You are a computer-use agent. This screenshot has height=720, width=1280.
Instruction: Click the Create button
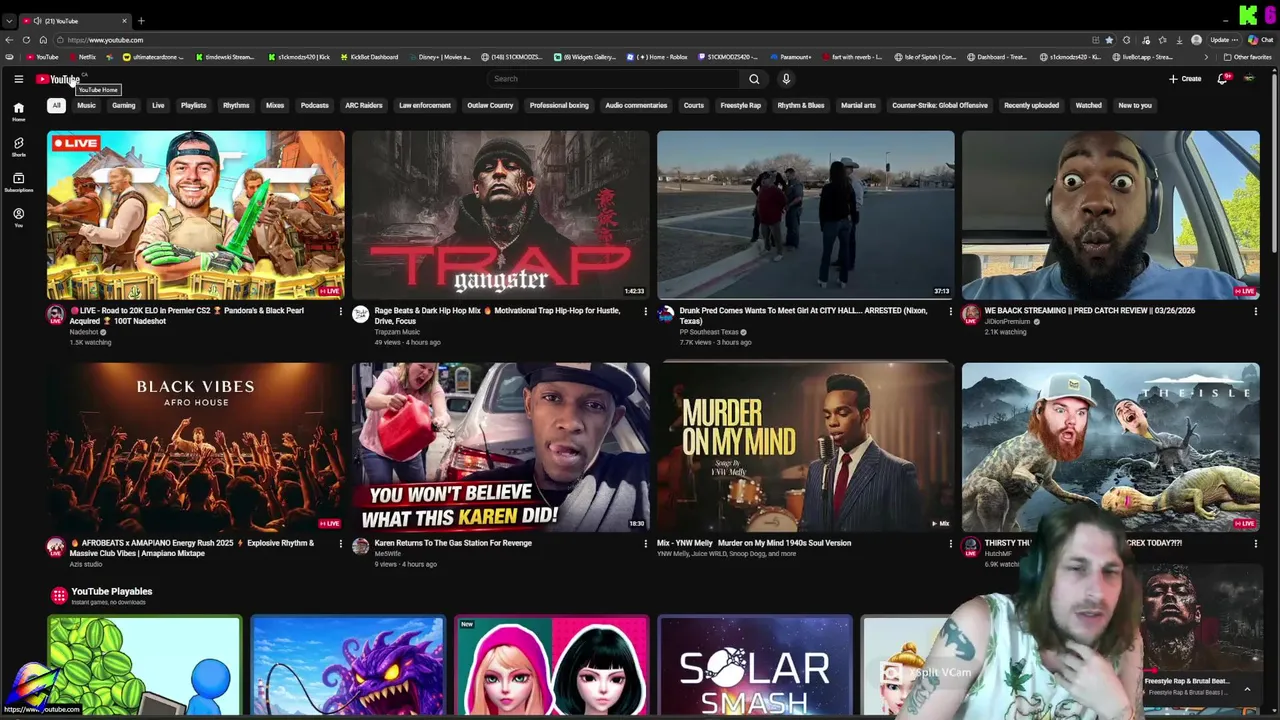tap(1185, 79)
